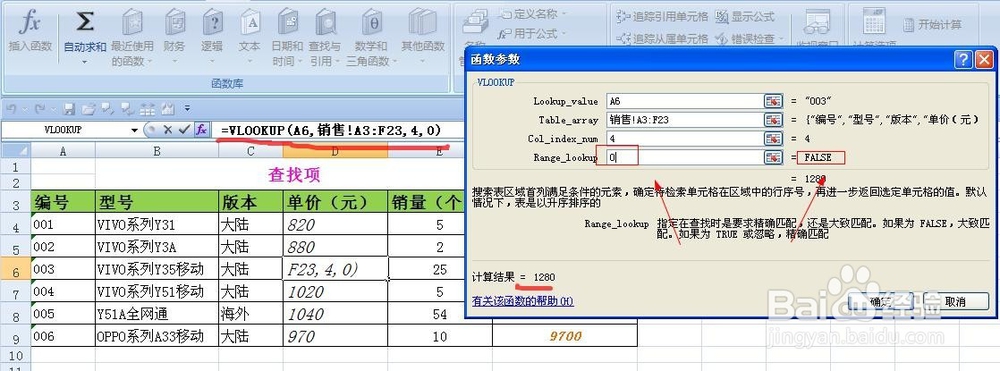Click the Save floppy disk icon

(x=69, y=108)
